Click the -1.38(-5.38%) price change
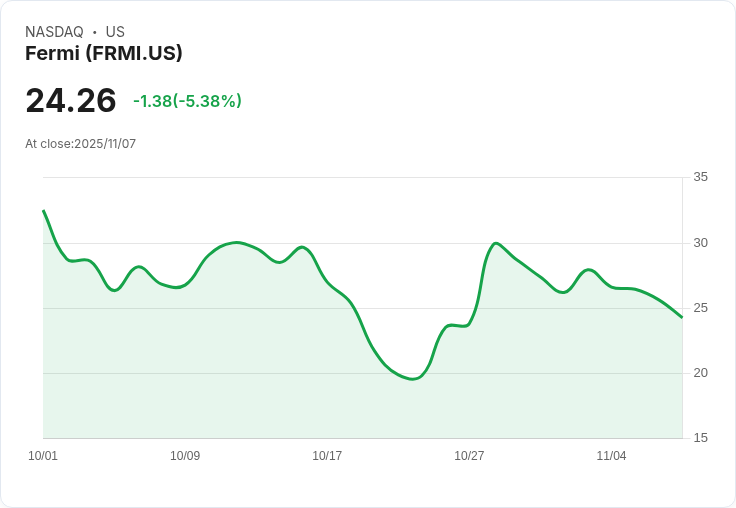Screen dimensions: 736x508 click(187, 101)
